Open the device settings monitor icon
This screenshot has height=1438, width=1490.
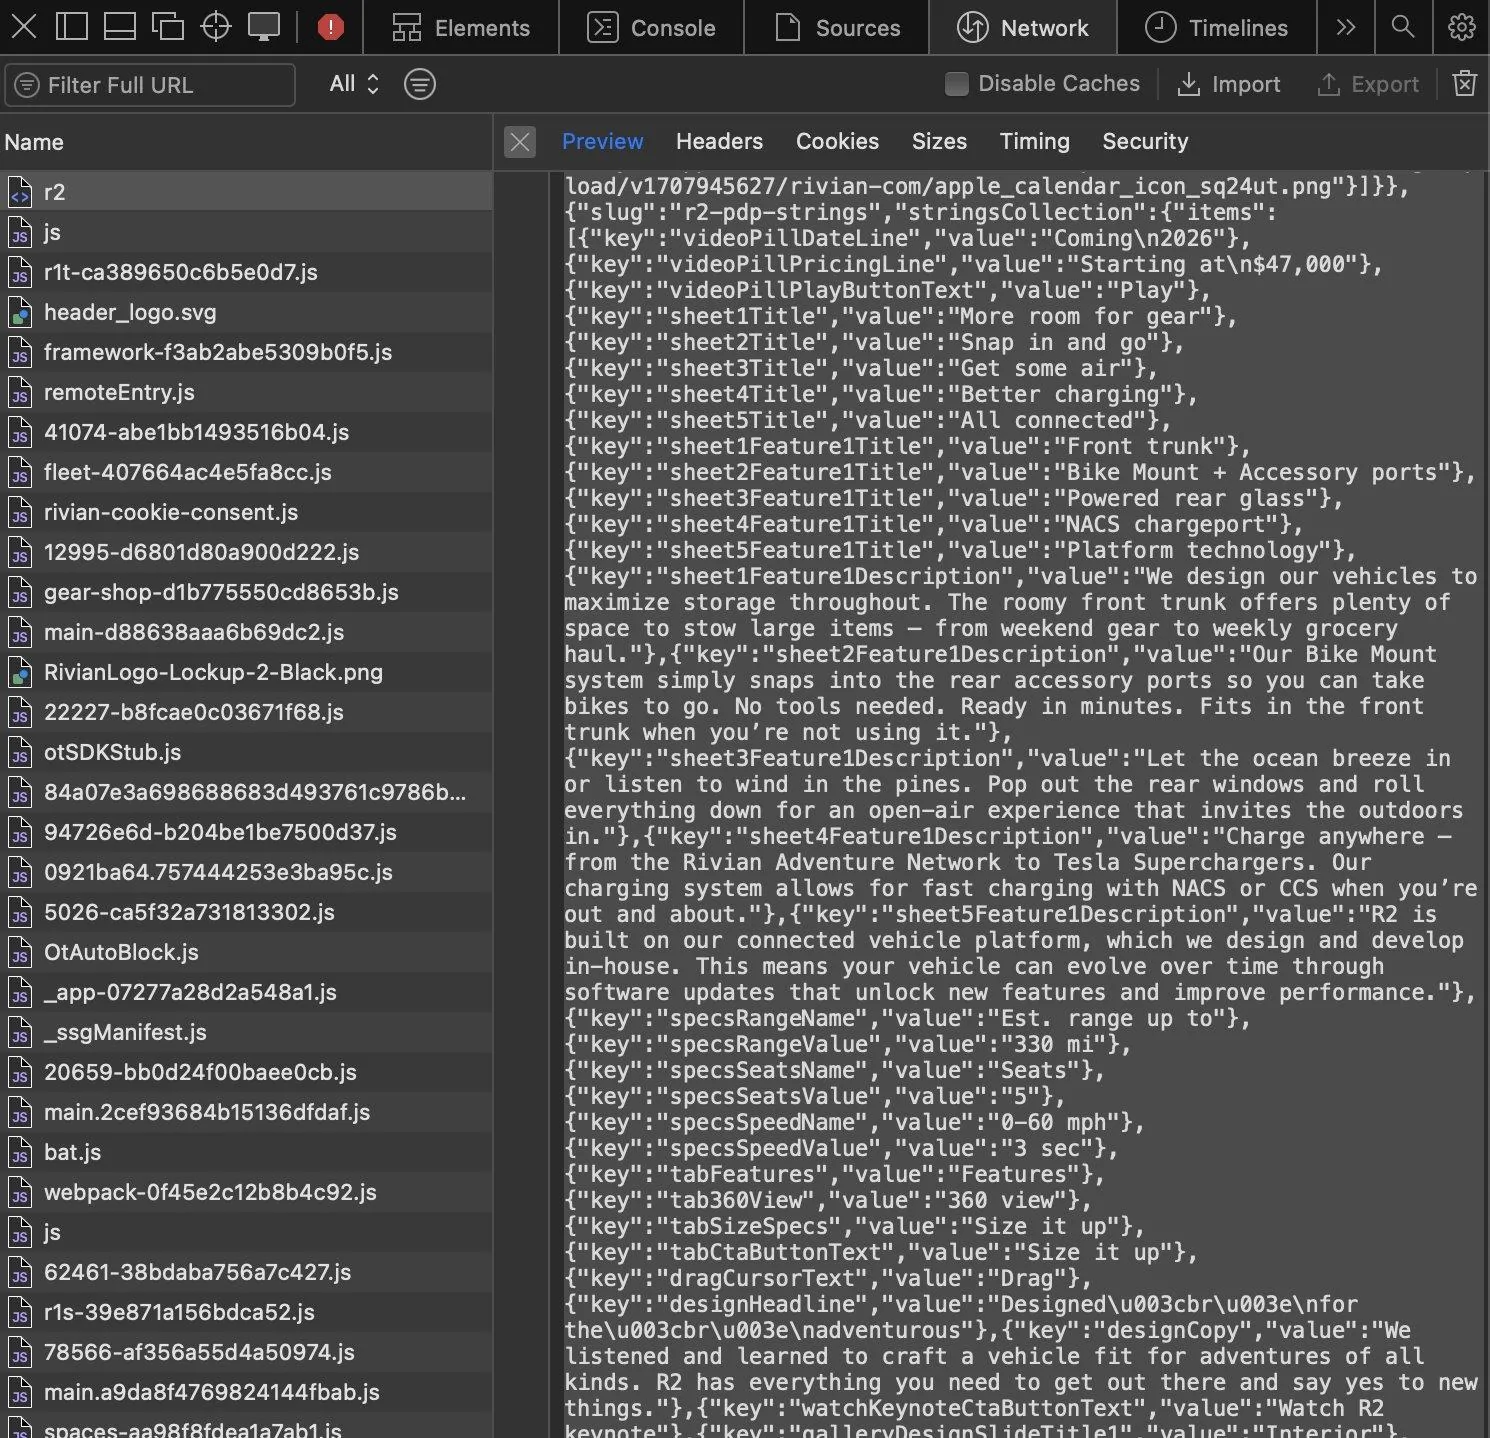pyautogui.click(x=264, y=27)
